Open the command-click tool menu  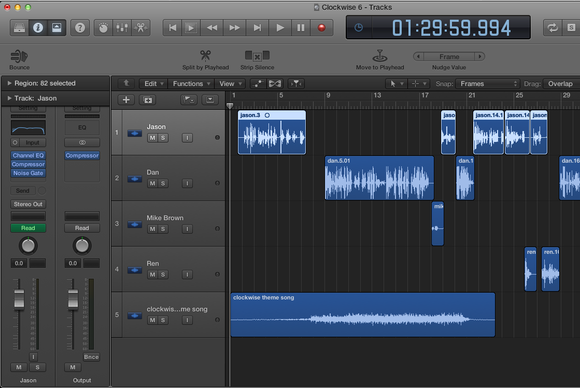[x=419, y=84]
